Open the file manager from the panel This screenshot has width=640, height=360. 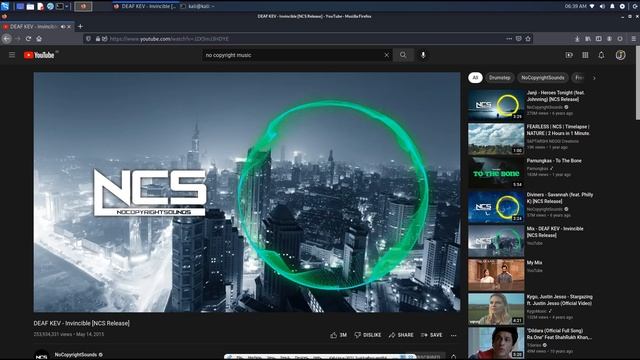[30, 7]
